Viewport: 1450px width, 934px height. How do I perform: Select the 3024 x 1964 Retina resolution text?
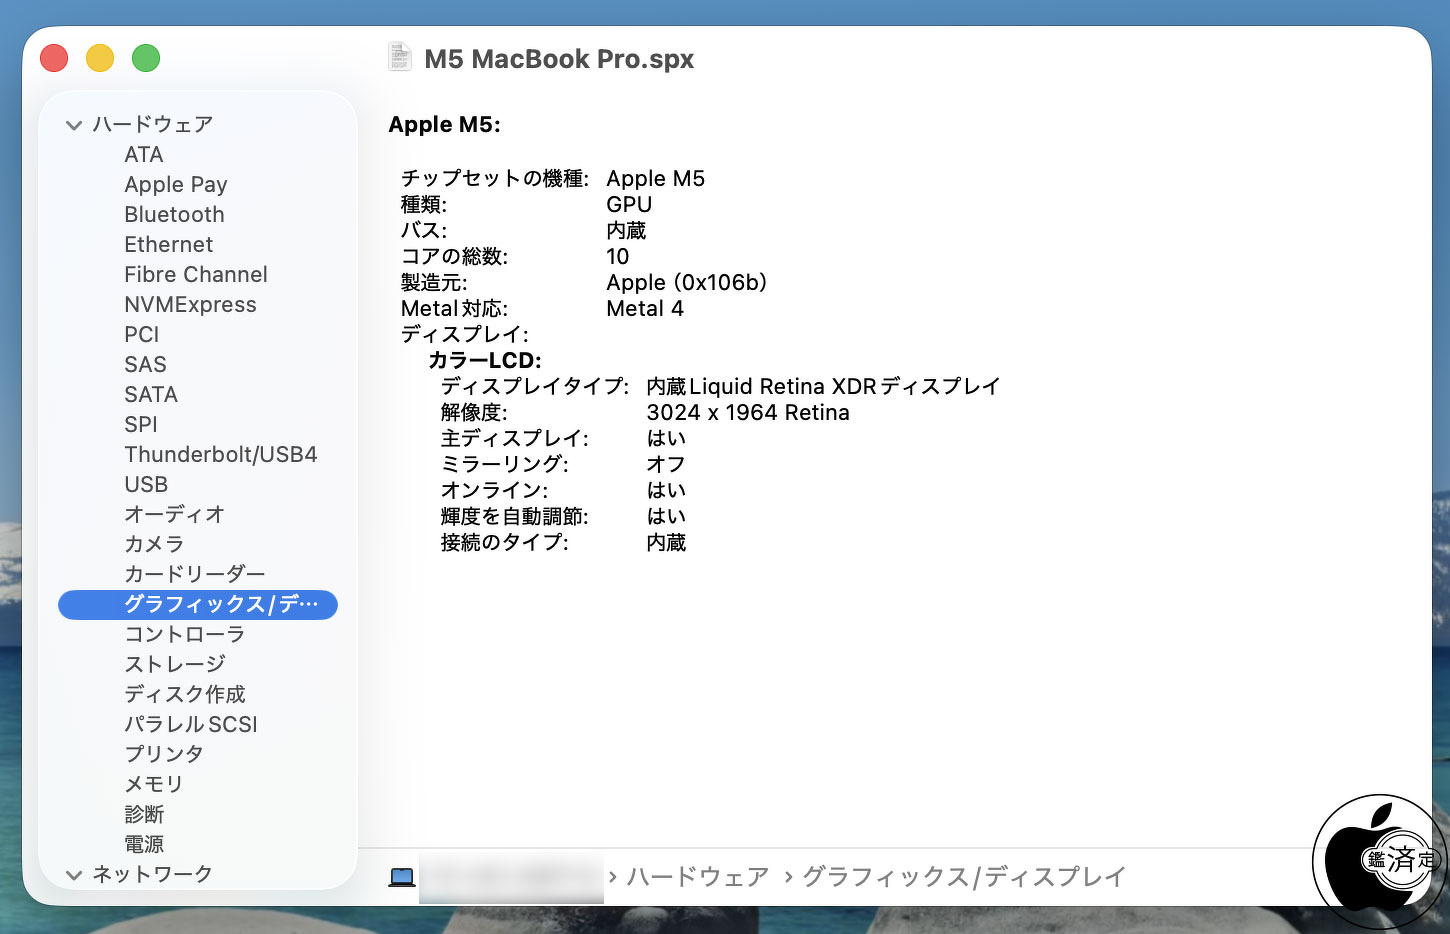tap(747, 412)
